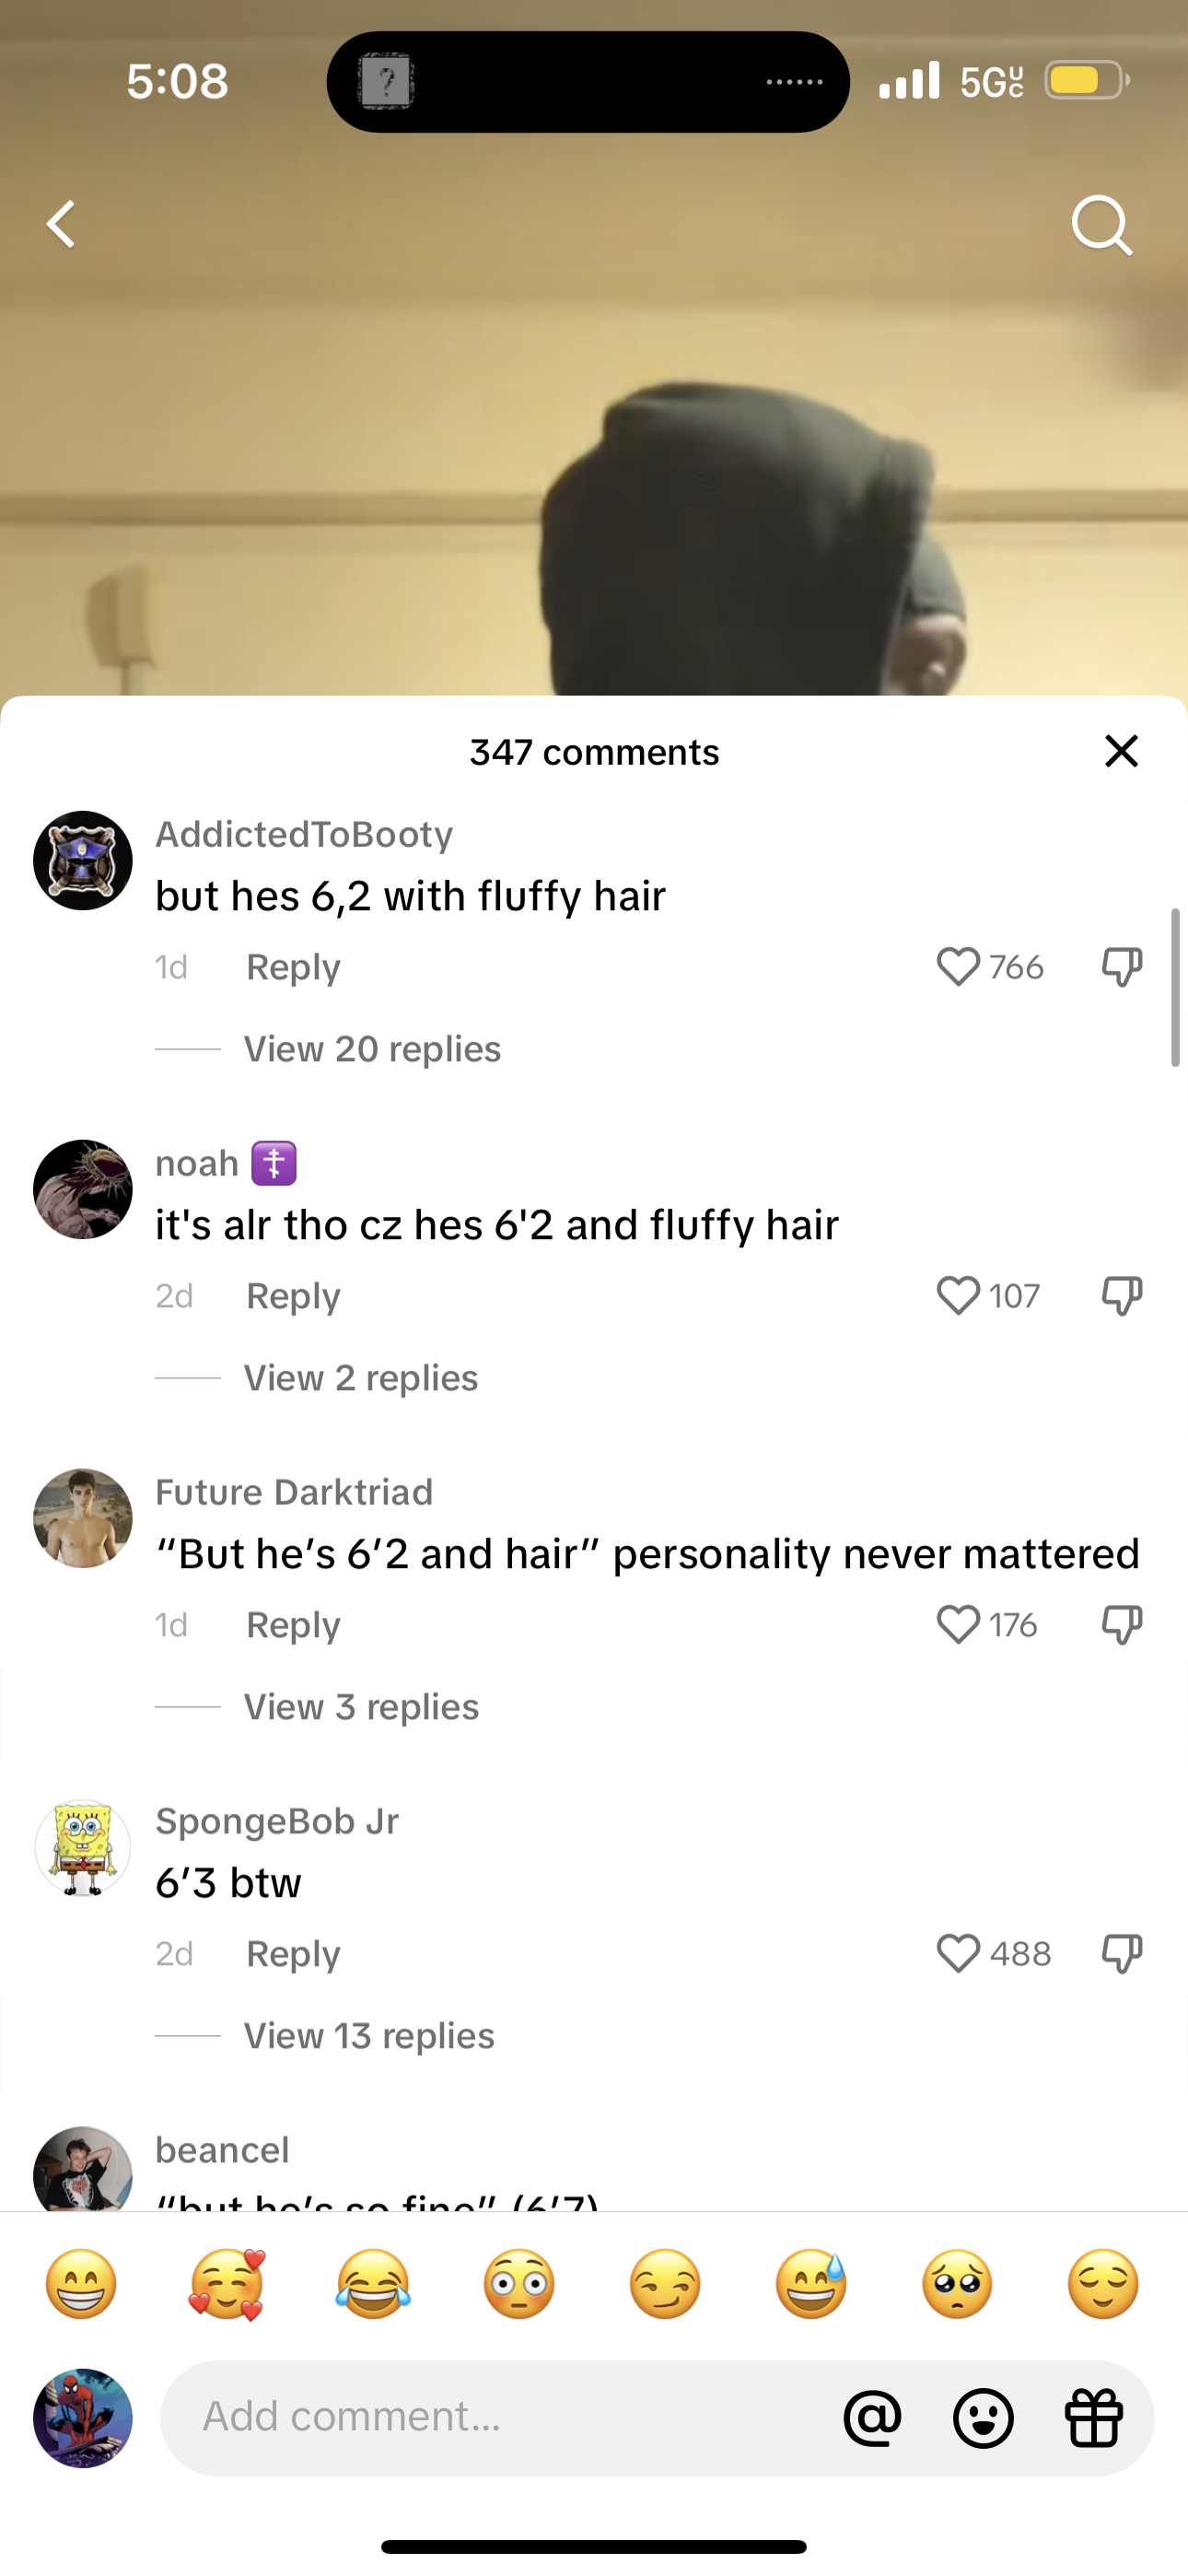Add the pleading face emoji

pos(957,2284)
